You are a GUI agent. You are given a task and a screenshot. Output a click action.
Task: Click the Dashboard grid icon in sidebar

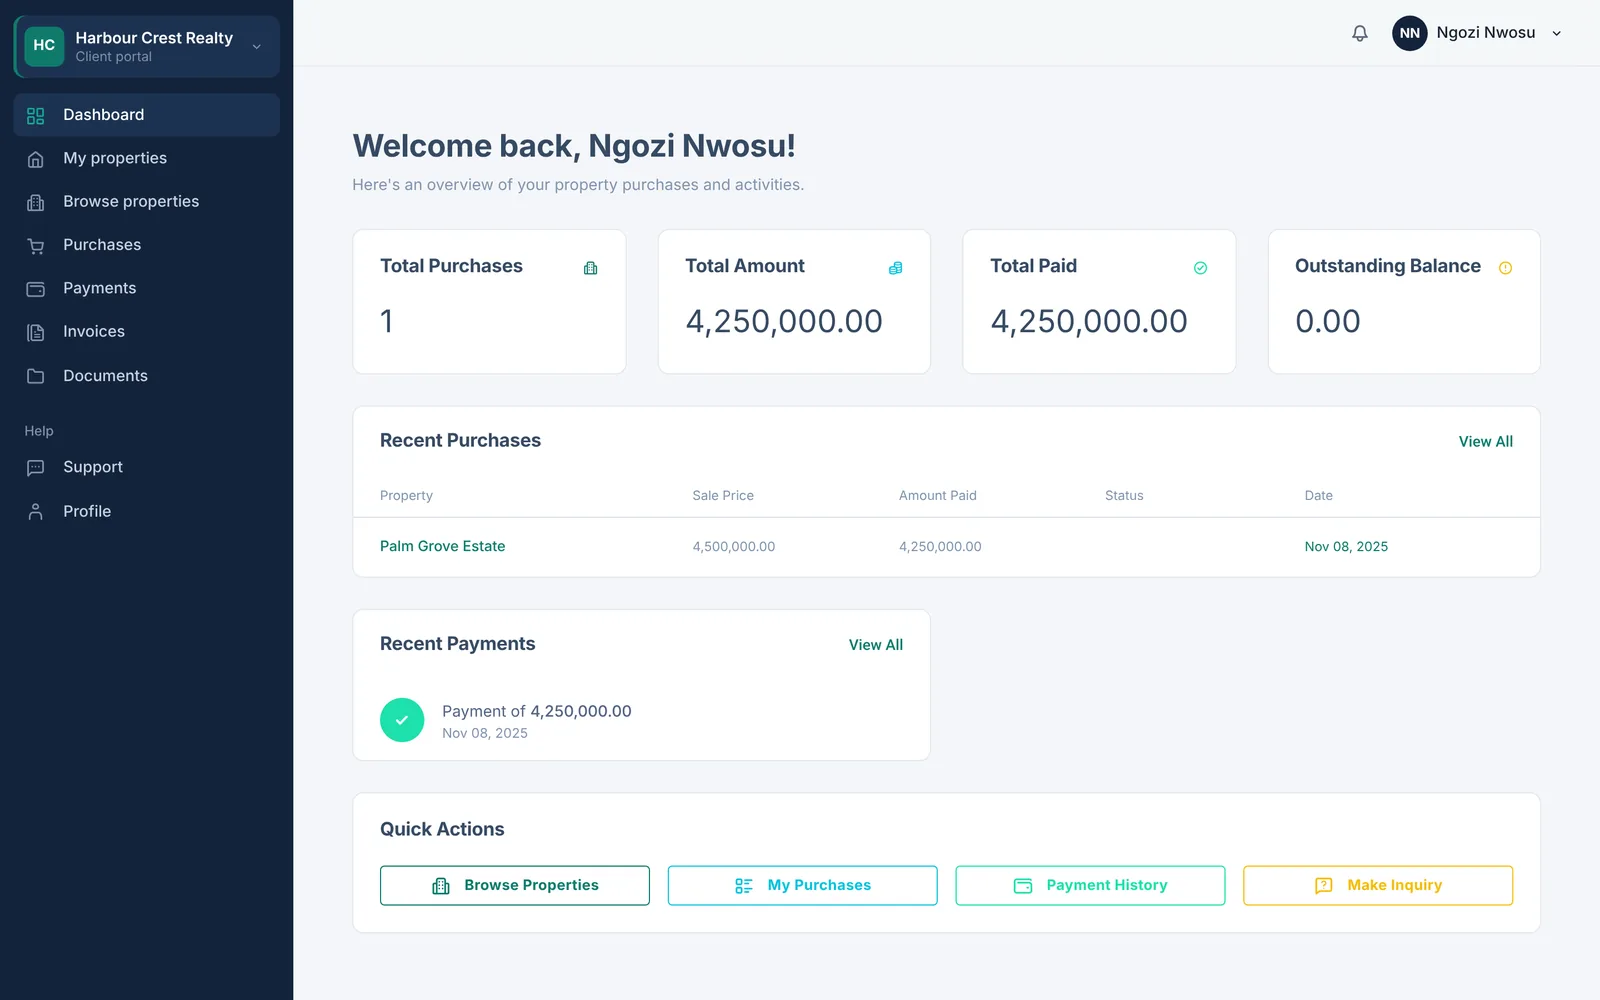pos(36,115)
